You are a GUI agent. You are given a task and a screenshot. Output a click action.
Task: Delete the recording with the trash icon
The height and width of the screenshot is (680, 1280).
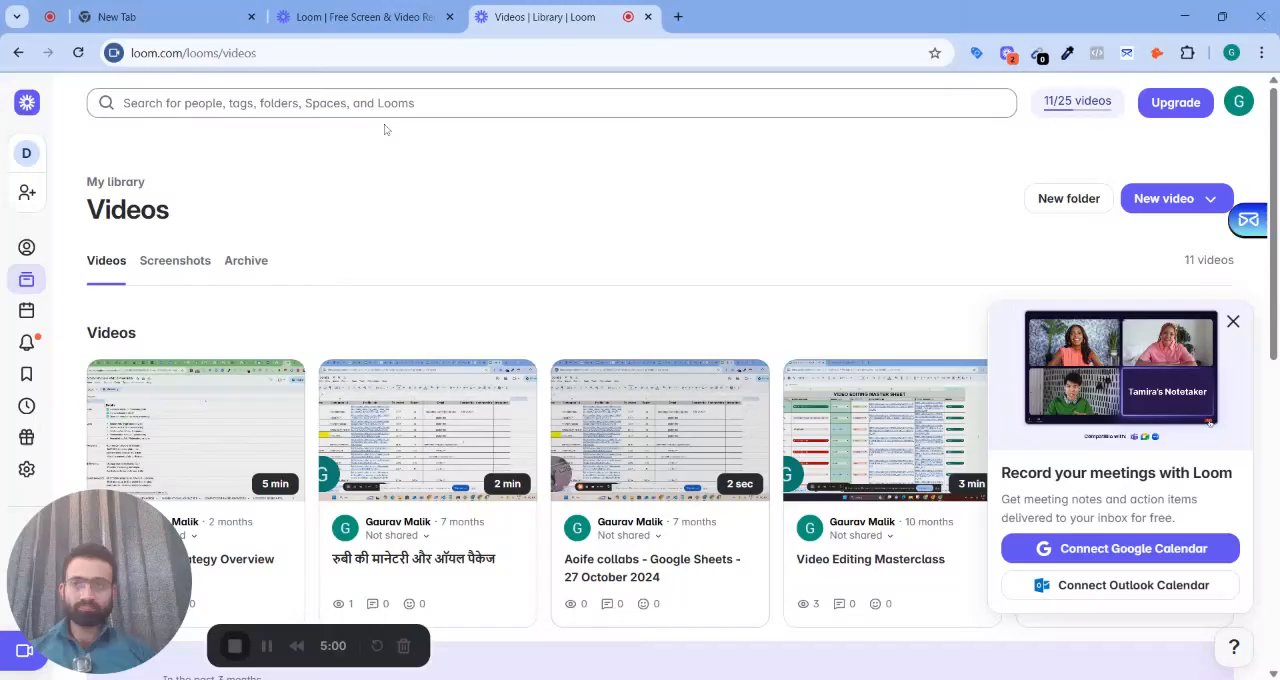point(404,646)
